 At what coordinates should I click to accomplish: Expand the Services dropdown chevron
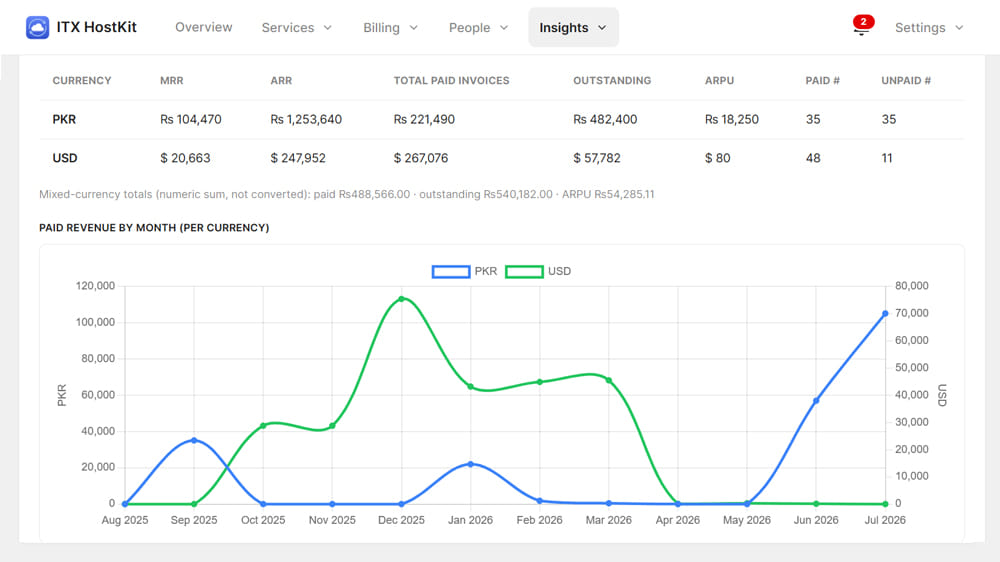point(328,28)
